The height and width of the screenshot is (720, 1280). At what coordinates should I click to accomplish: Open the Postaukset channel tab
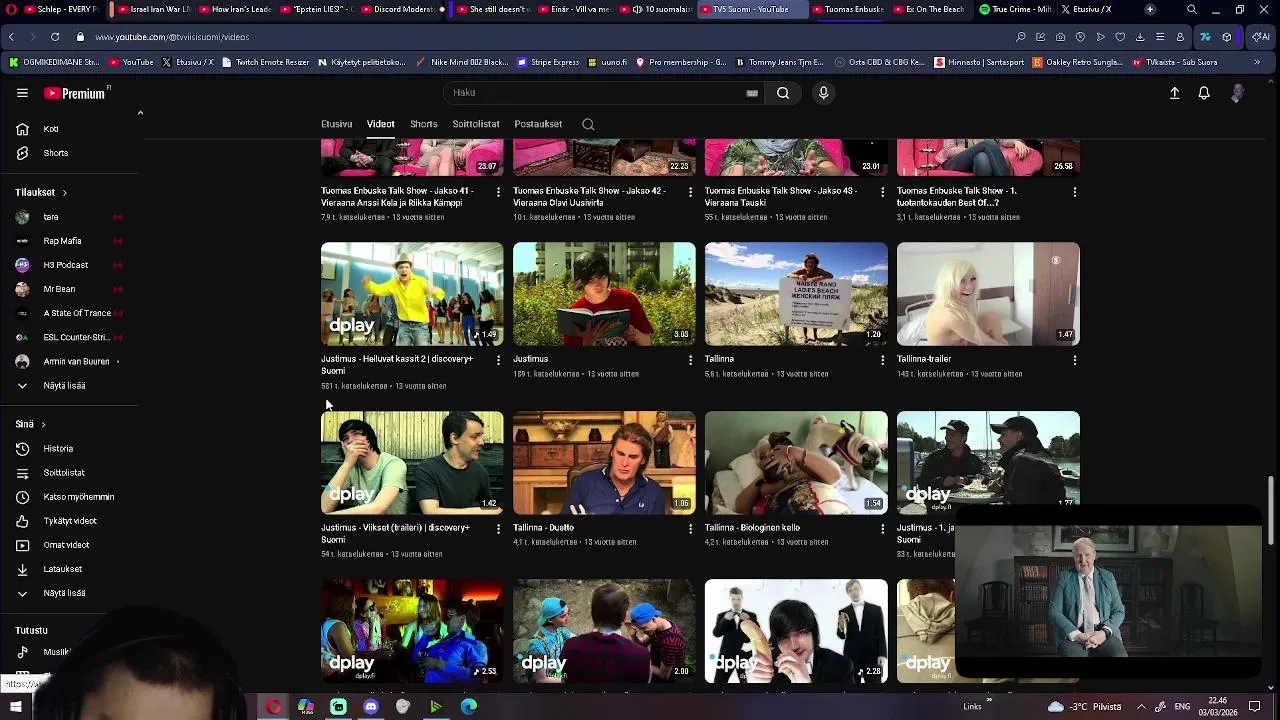pyautogui.click(x=538, y=124)
